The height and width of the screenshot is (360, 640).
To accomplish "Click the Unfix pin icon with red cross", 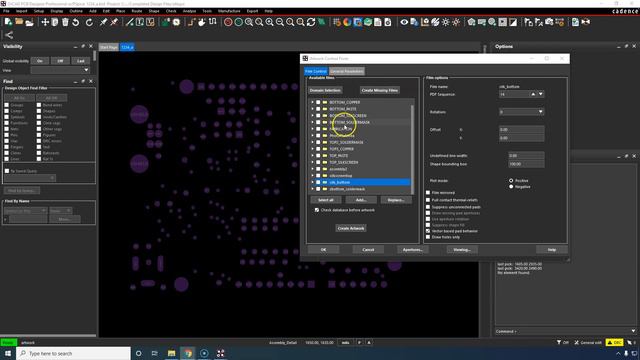I will point(114,22).
